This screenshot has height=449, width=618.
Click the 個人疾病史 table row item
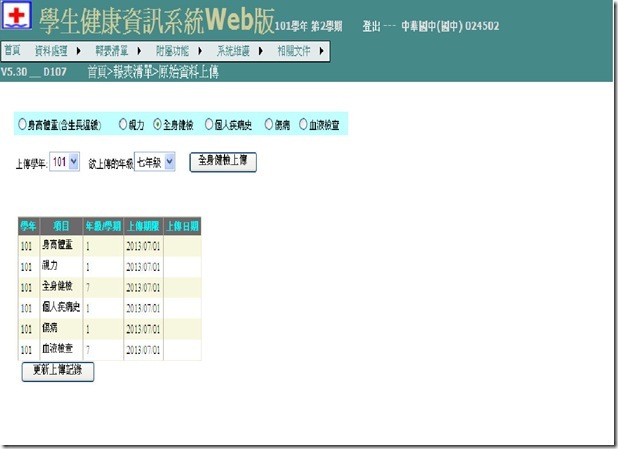[61, 307]
